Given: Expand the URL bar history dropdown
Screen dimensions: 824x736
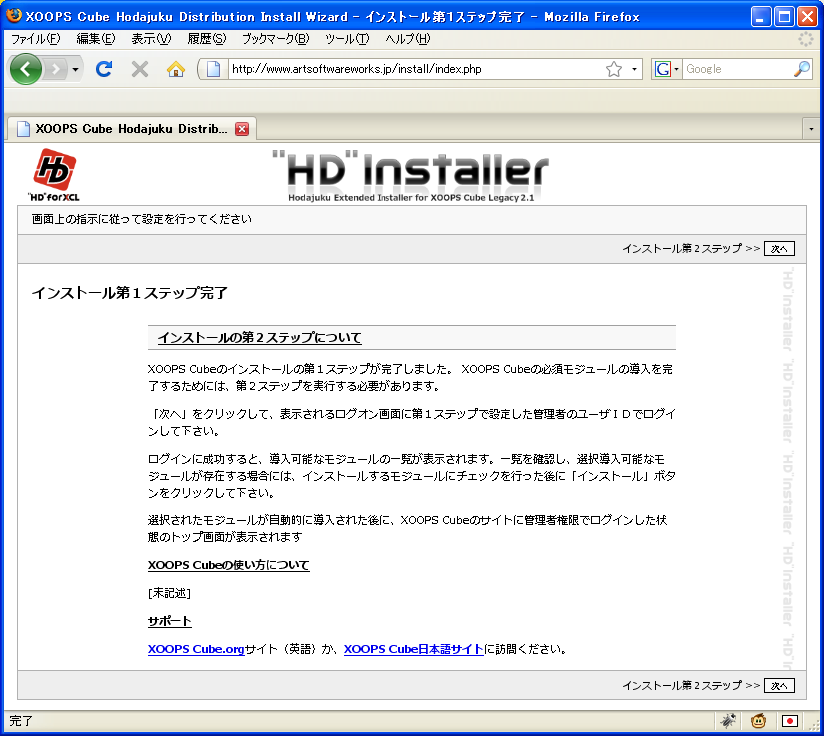Looking at the screenshot, I should click(x=635, y=69).
